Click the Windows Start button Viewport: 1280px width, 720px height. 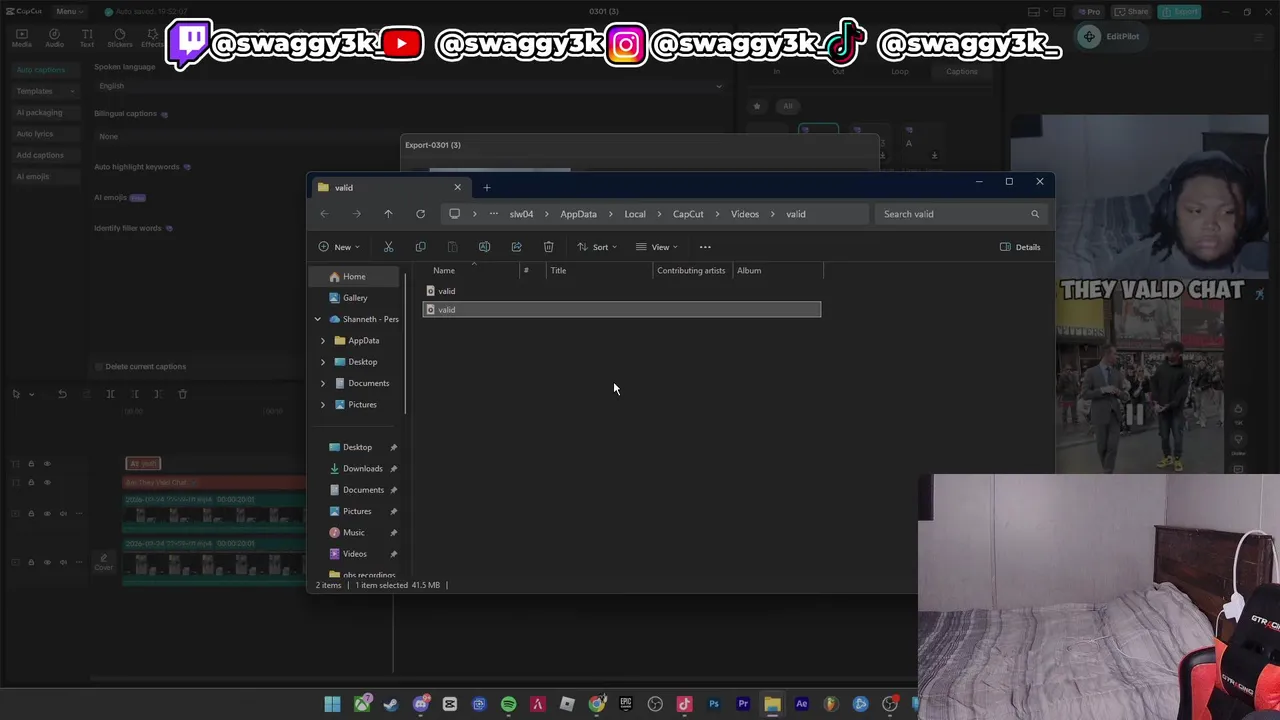click(x=332, y=704)
